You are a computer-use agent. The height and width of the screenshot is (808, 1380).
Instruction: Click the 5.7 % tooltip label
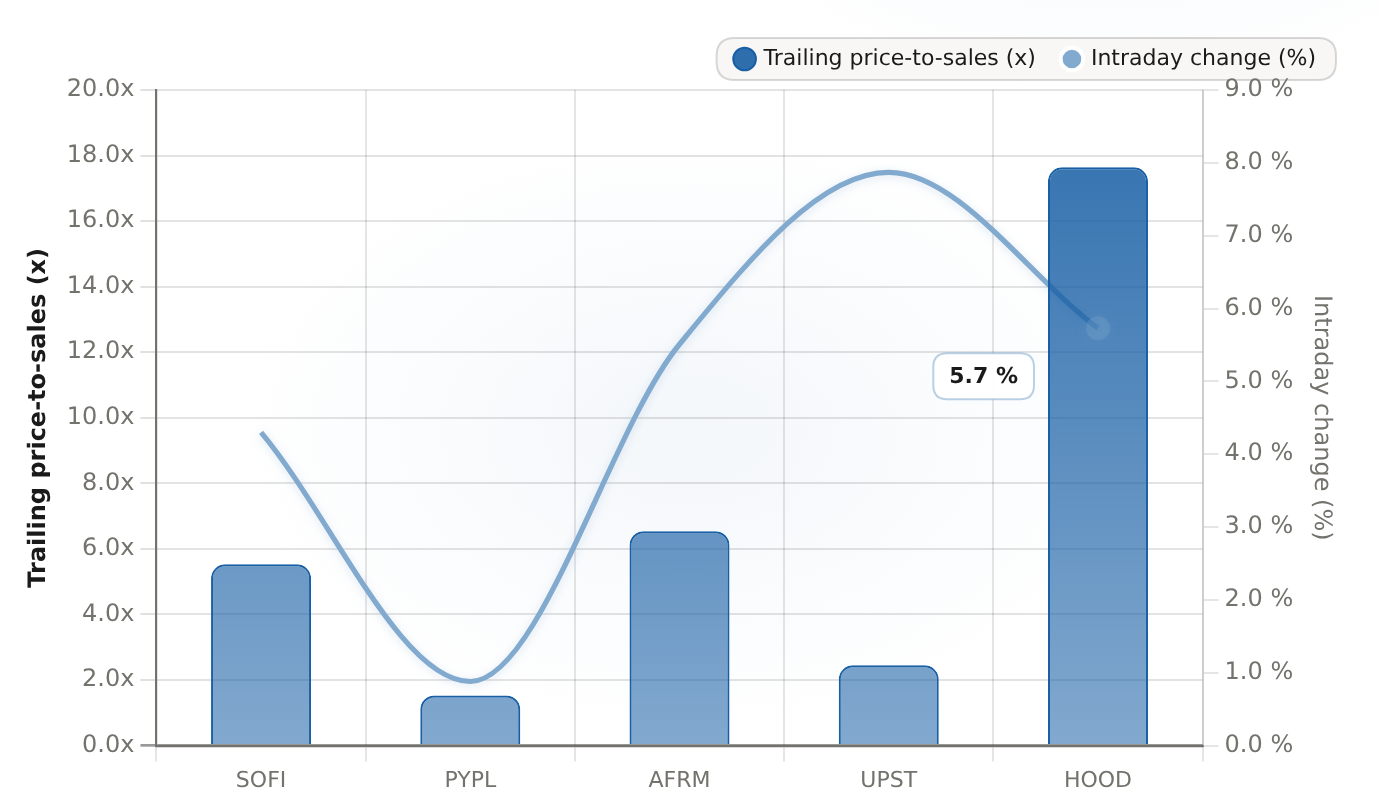click(x=983, y=376)
